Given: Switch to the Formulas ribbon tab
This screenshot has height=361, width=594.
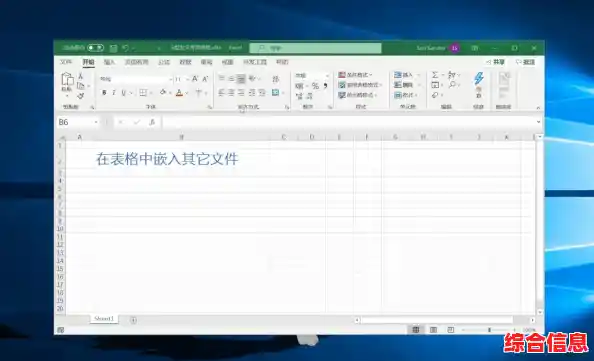Looking at the screenshot, I should pos(164,62).
